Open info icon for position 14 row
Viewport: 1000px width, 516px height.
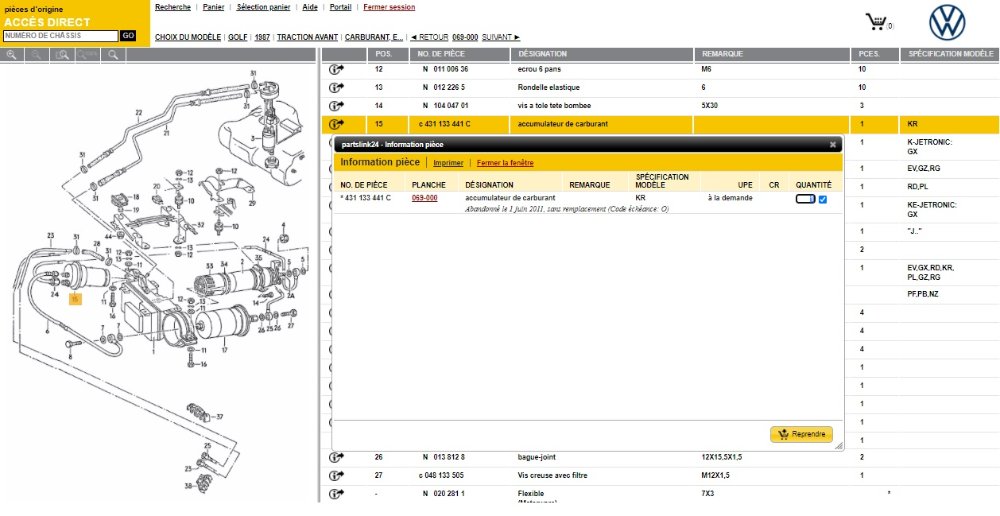tap(336, 105)
